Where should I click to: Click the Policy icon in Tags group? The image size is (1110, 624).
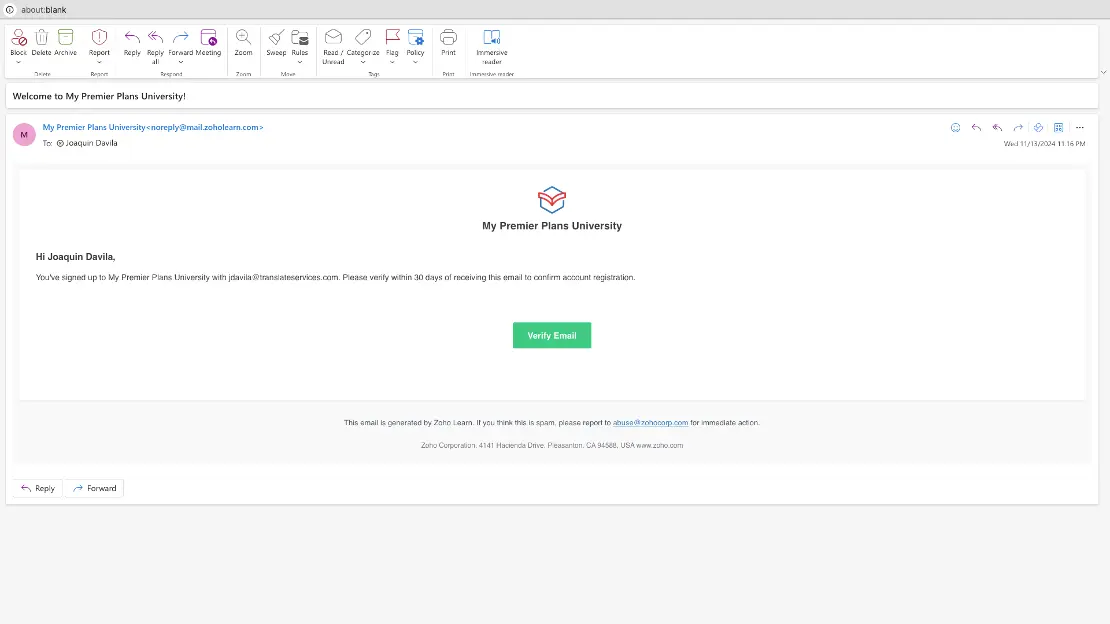416,38
